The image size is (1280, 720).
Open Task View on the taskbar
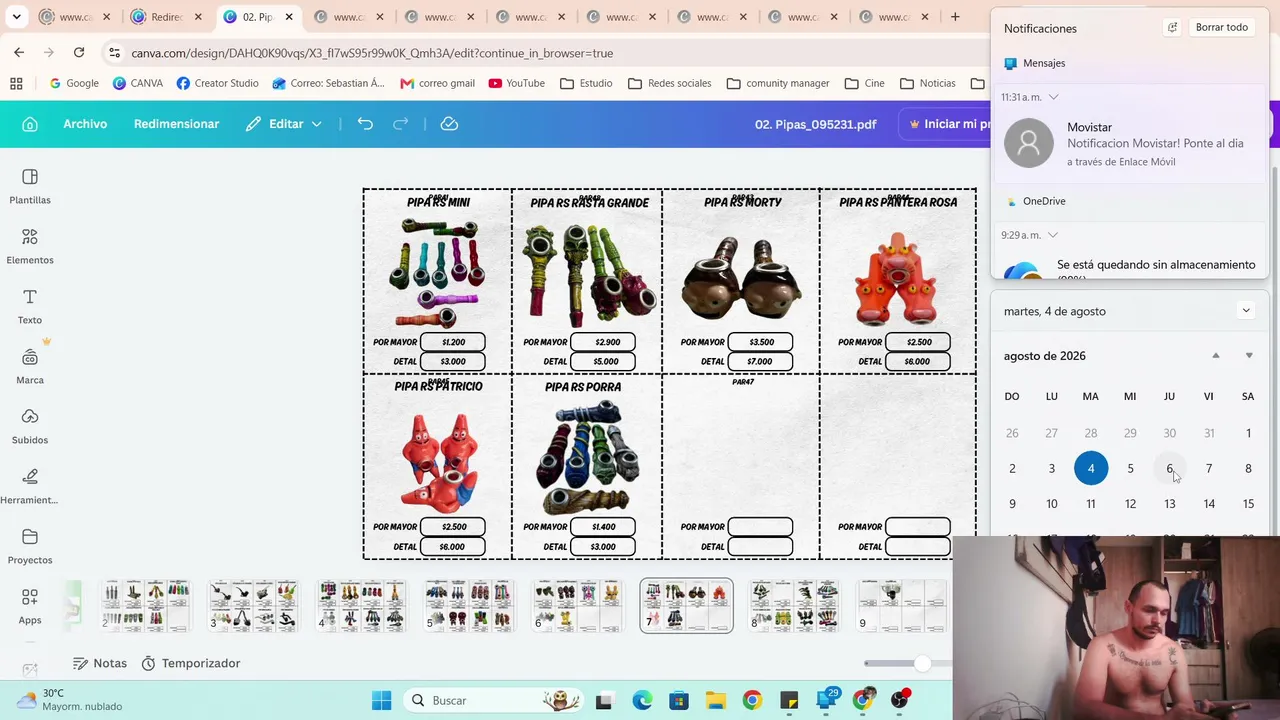click(x=604, y=700)
